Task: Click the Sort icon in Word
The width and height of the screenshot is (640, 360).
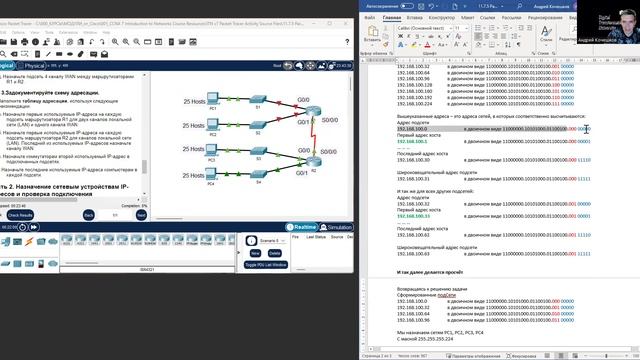Action: pyautogui.click(x=508, y=45)
